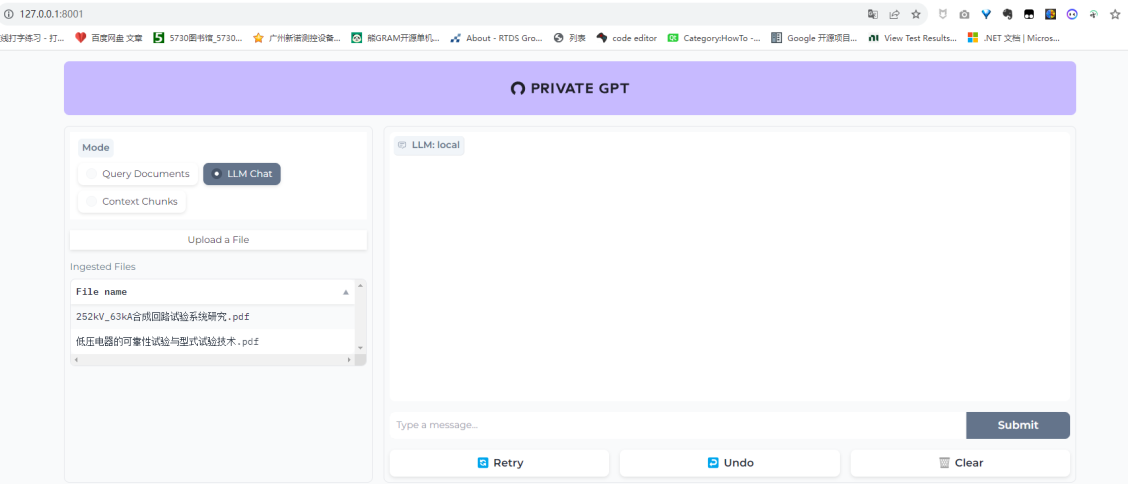Viewport: 1128px width, 484px height.
Task: Click the Retry button
Action: (x=499, y=463)
